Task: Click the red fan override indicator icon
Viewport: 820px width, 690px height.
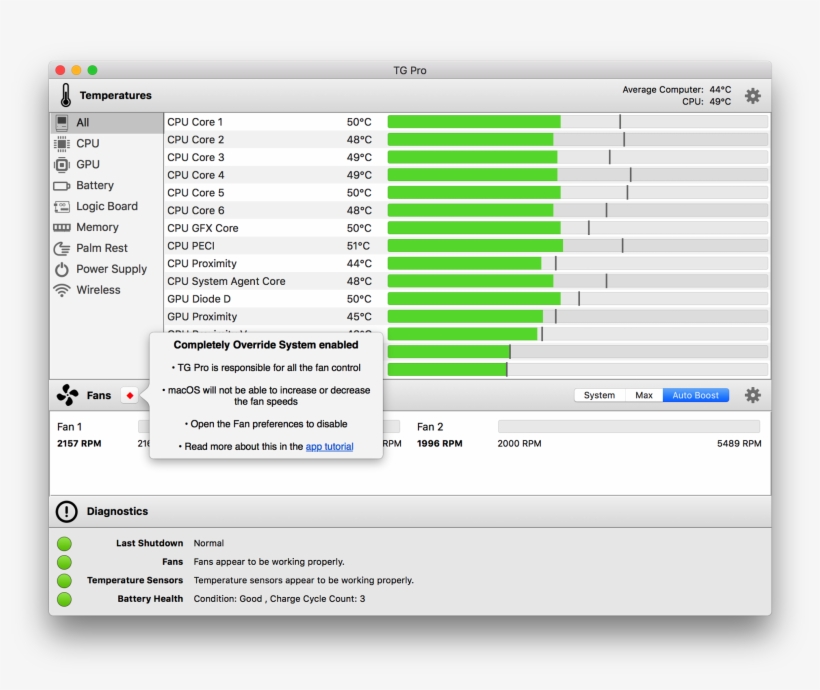Action: tap(129, 395)
